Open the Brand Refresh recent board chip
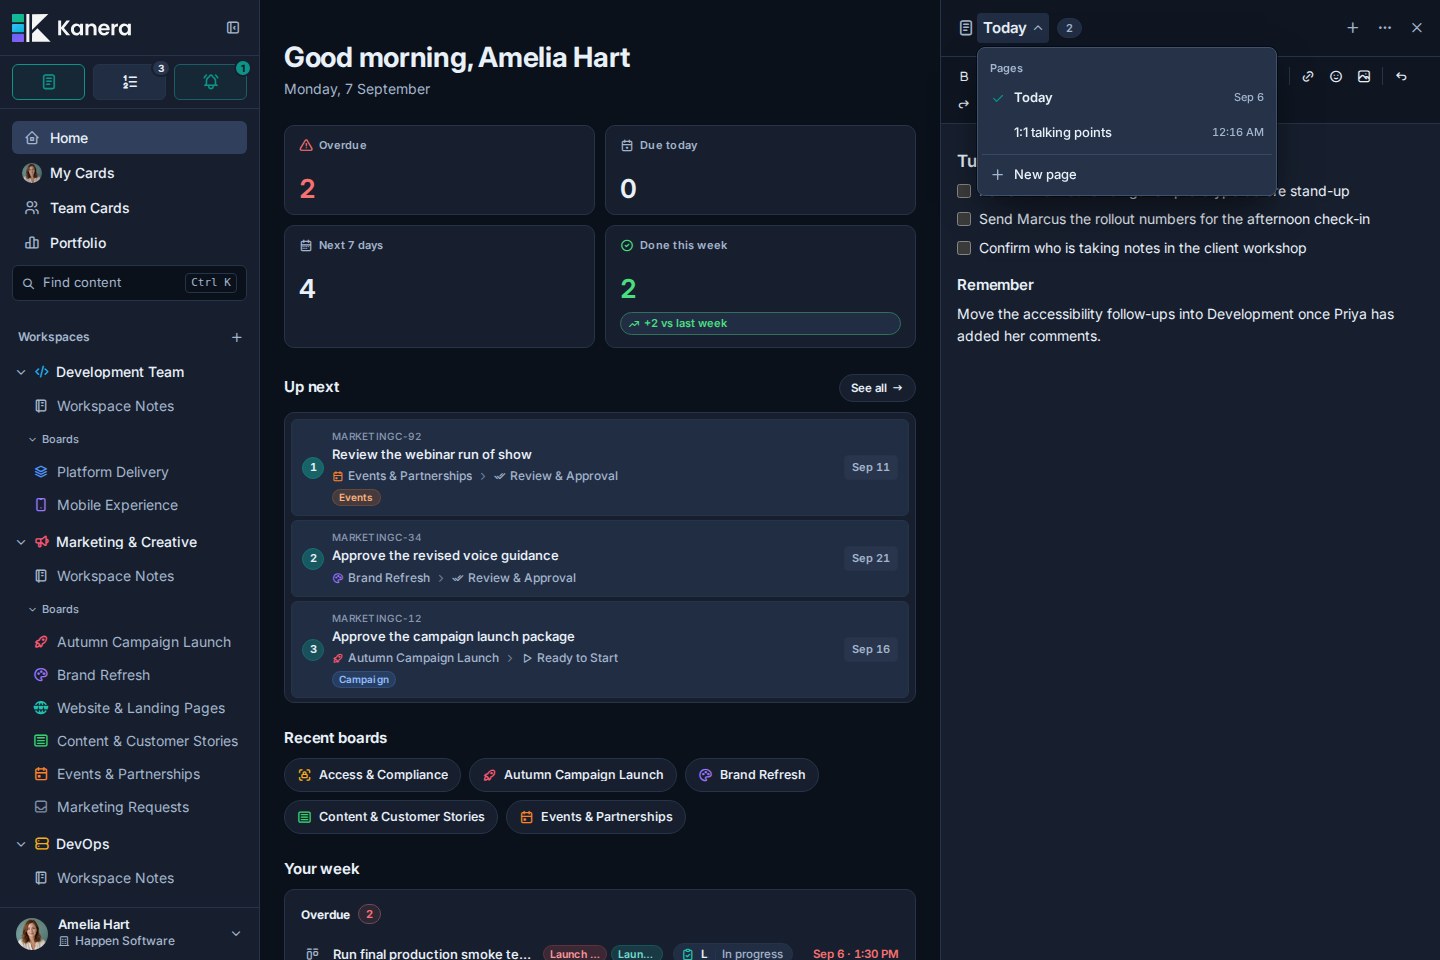Screen dimensions: 1440x960 (752, 775)
